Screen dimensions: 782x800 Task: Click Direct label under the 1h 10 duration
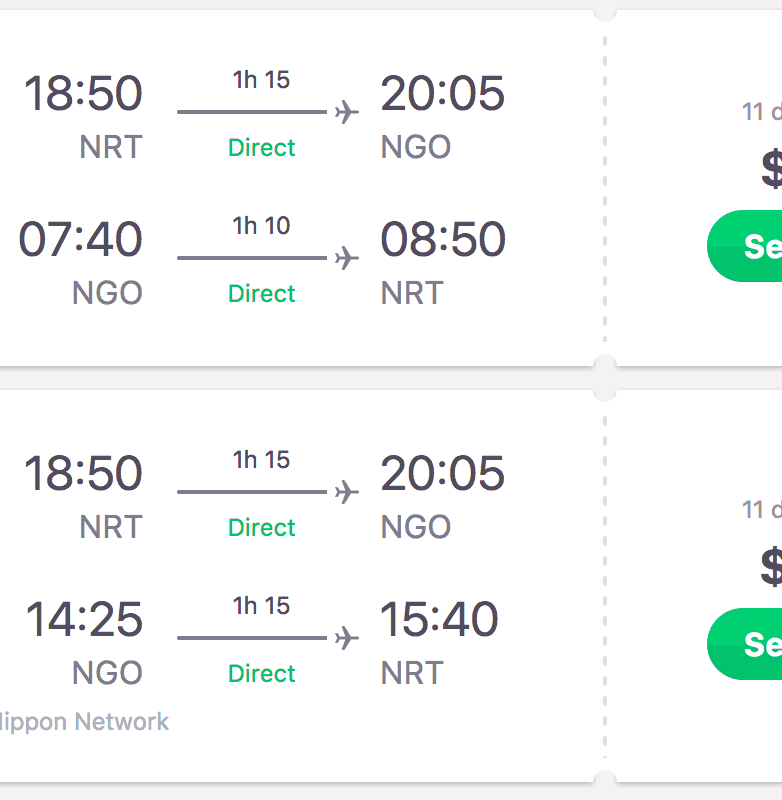262,294
